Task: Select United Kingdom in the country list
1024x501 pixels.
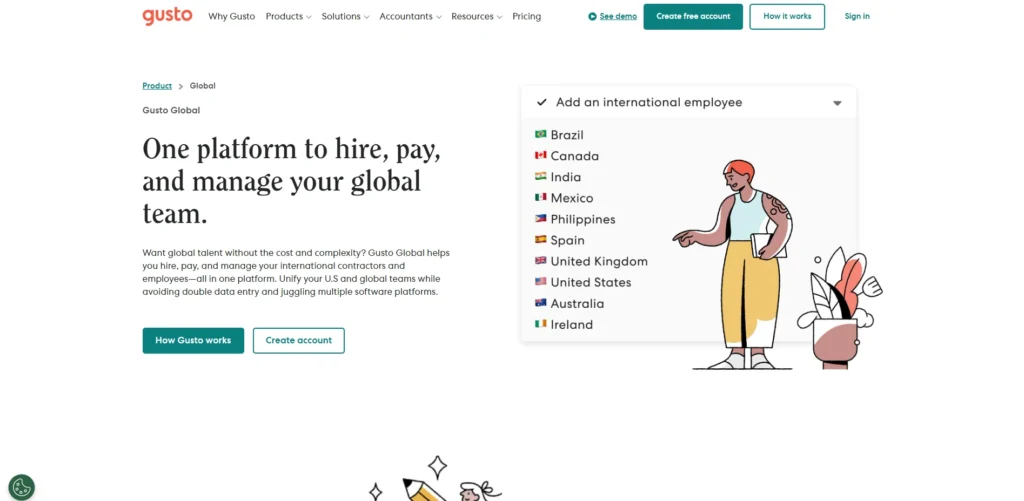Action: pos(599,261)
